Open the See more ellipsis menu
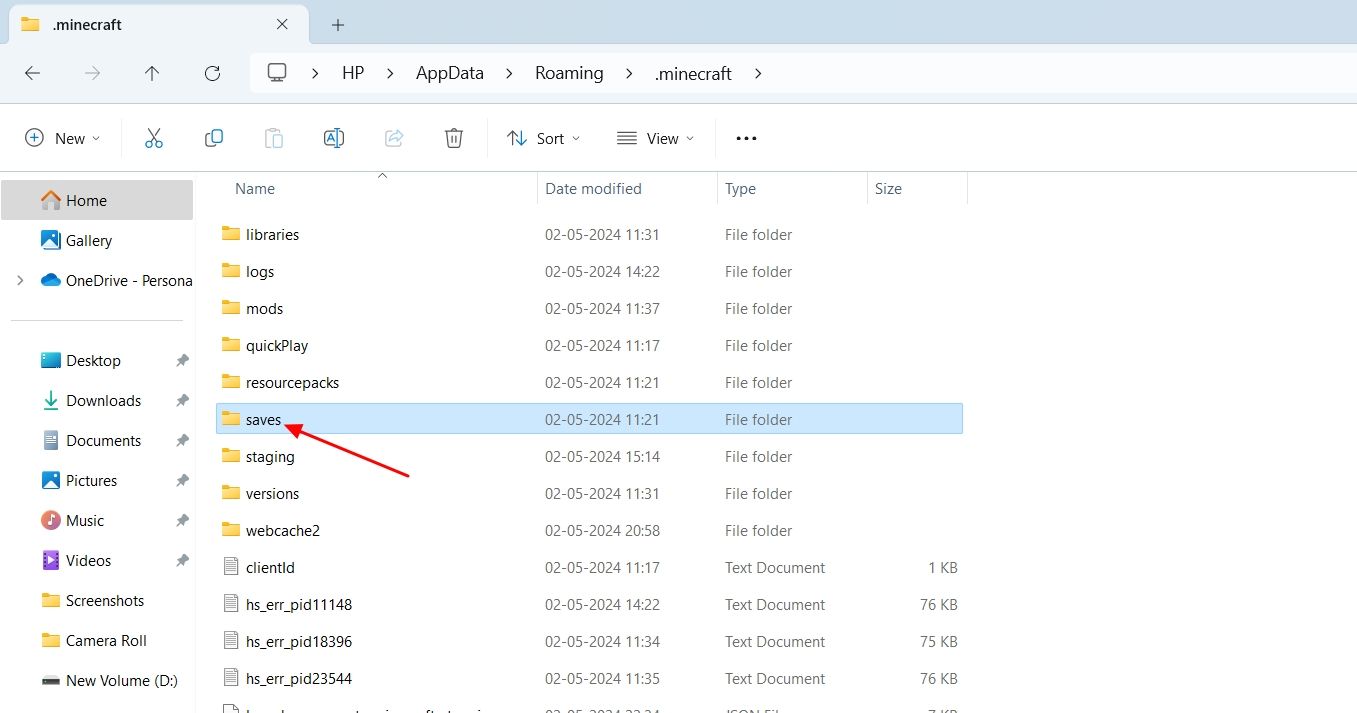1357x713 pixels. [746, 139]
